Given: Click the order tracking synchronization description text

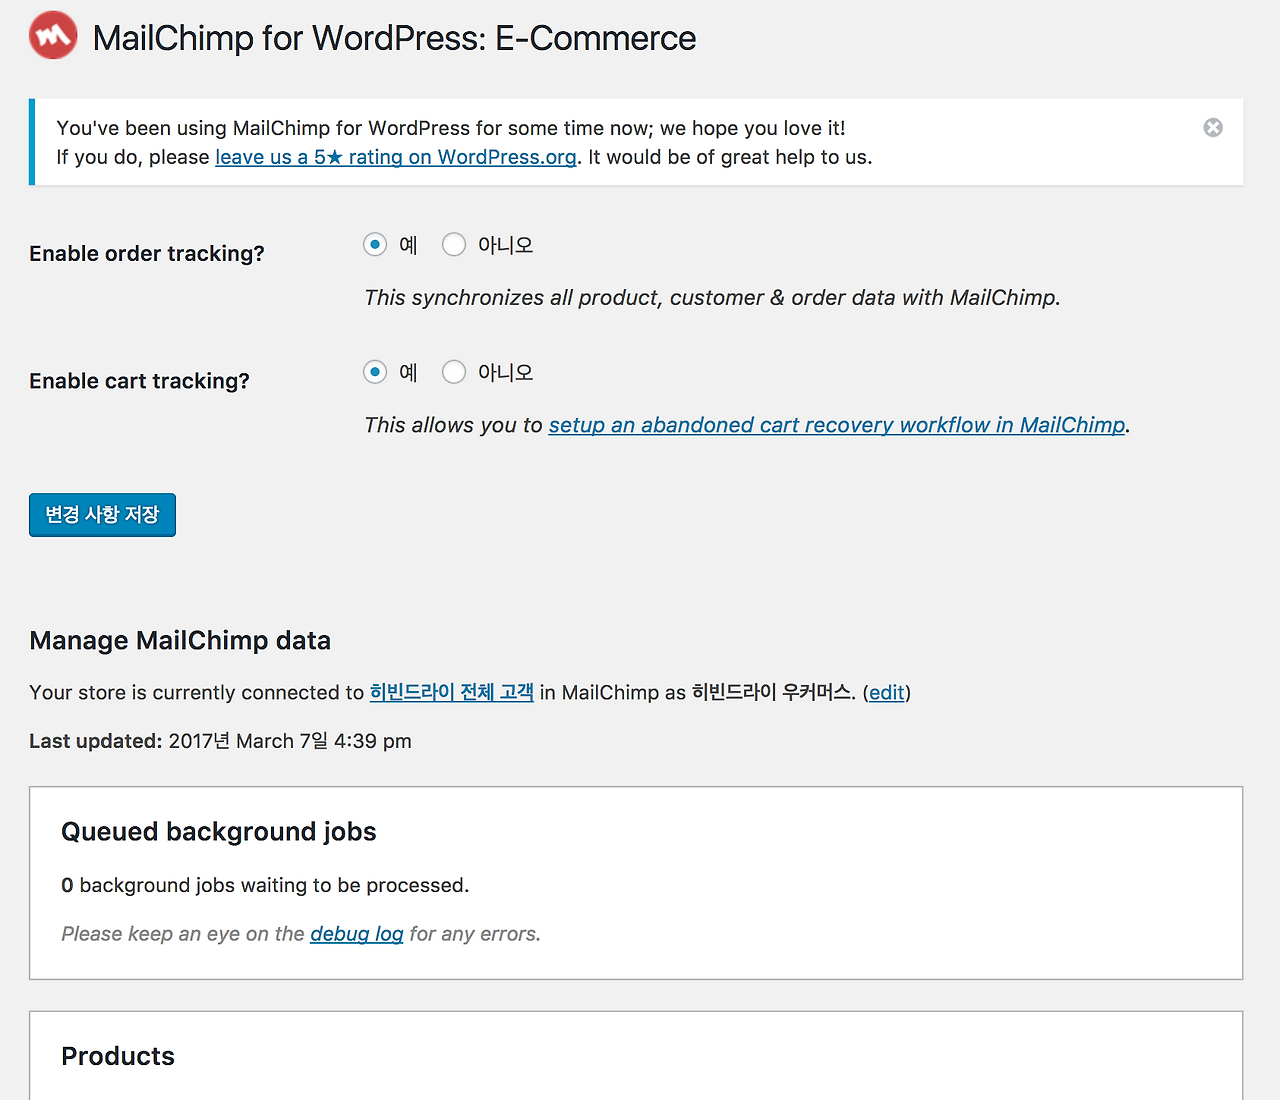Looking at the screenshot, I should coord(712,298).
